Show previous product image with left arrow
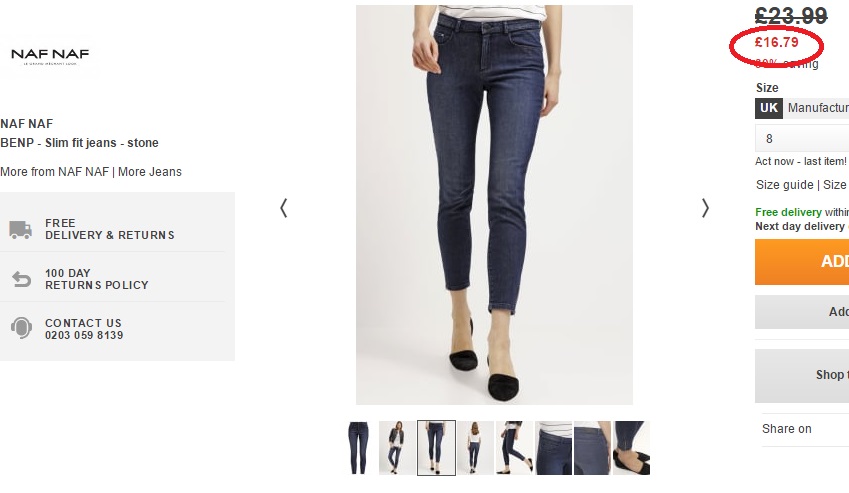The height and width of the screenshot is (493, 849). pos(284,208)
